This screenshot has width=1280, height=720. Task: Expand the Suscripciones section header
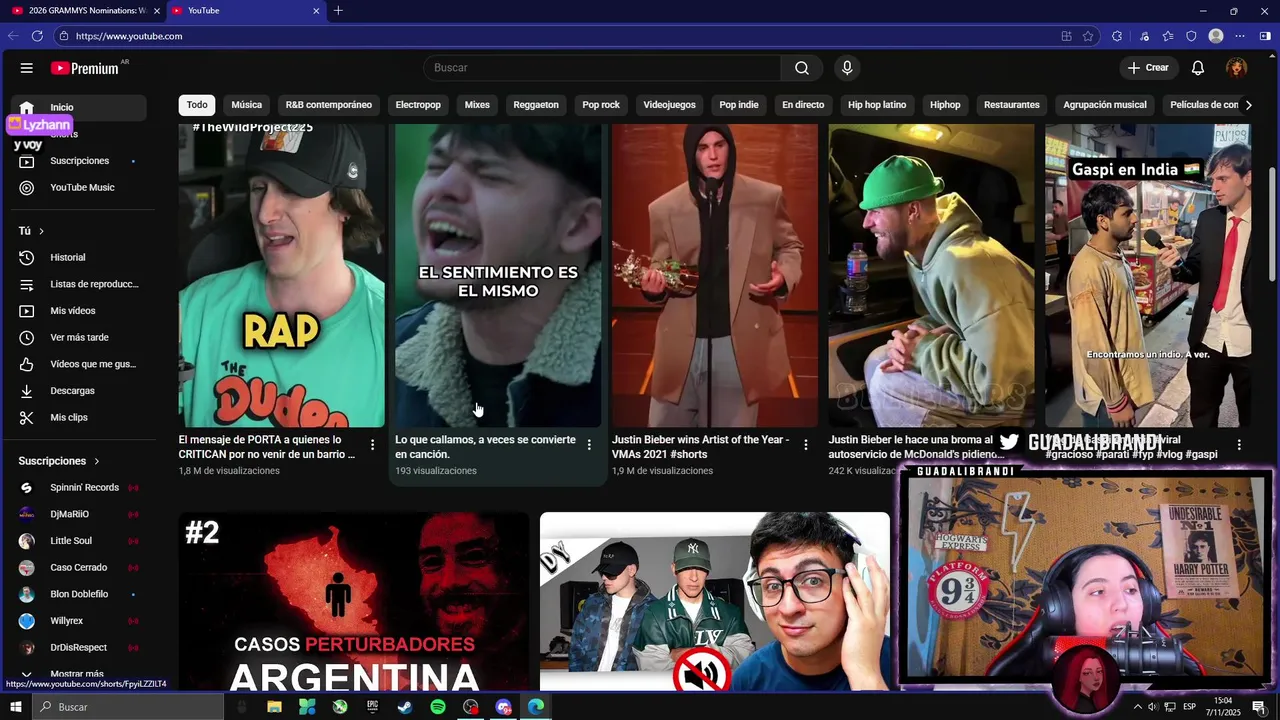(x=59, y=461)
